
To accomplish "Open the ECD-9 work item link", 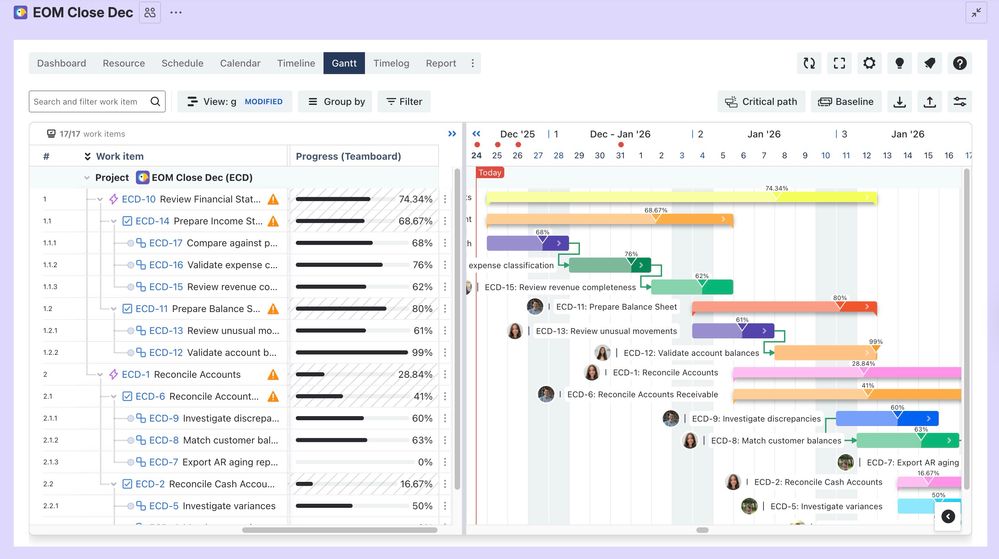I will coord(164,418).
